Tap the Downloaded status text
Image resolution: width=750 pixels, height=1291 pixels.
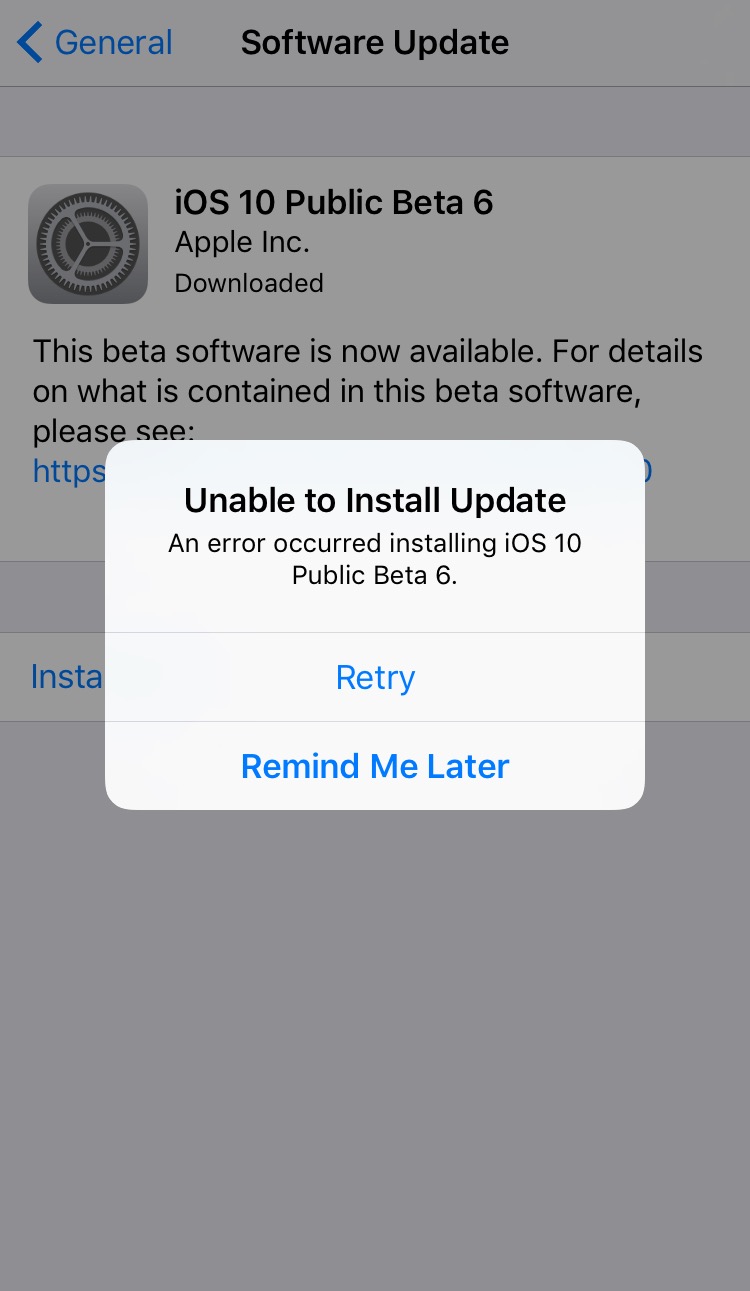249,283
